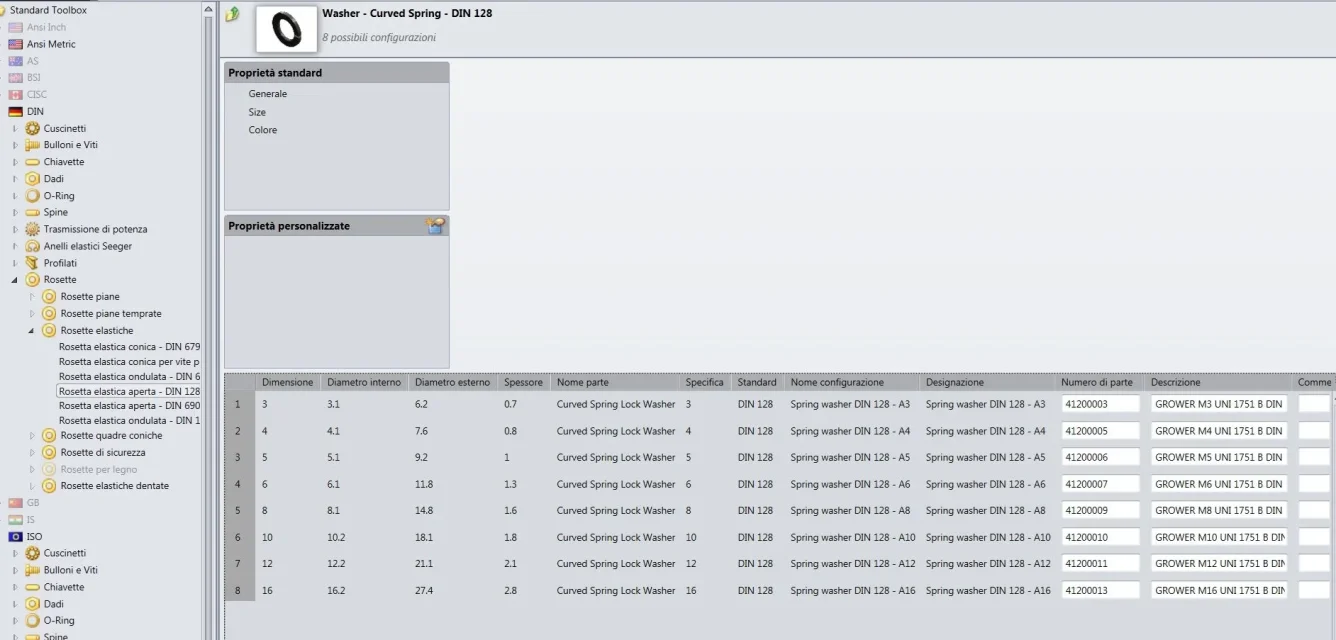1336x640 pixels.
Task: Click the outer diameter value 27.4
Action: [x=424, y=591]
